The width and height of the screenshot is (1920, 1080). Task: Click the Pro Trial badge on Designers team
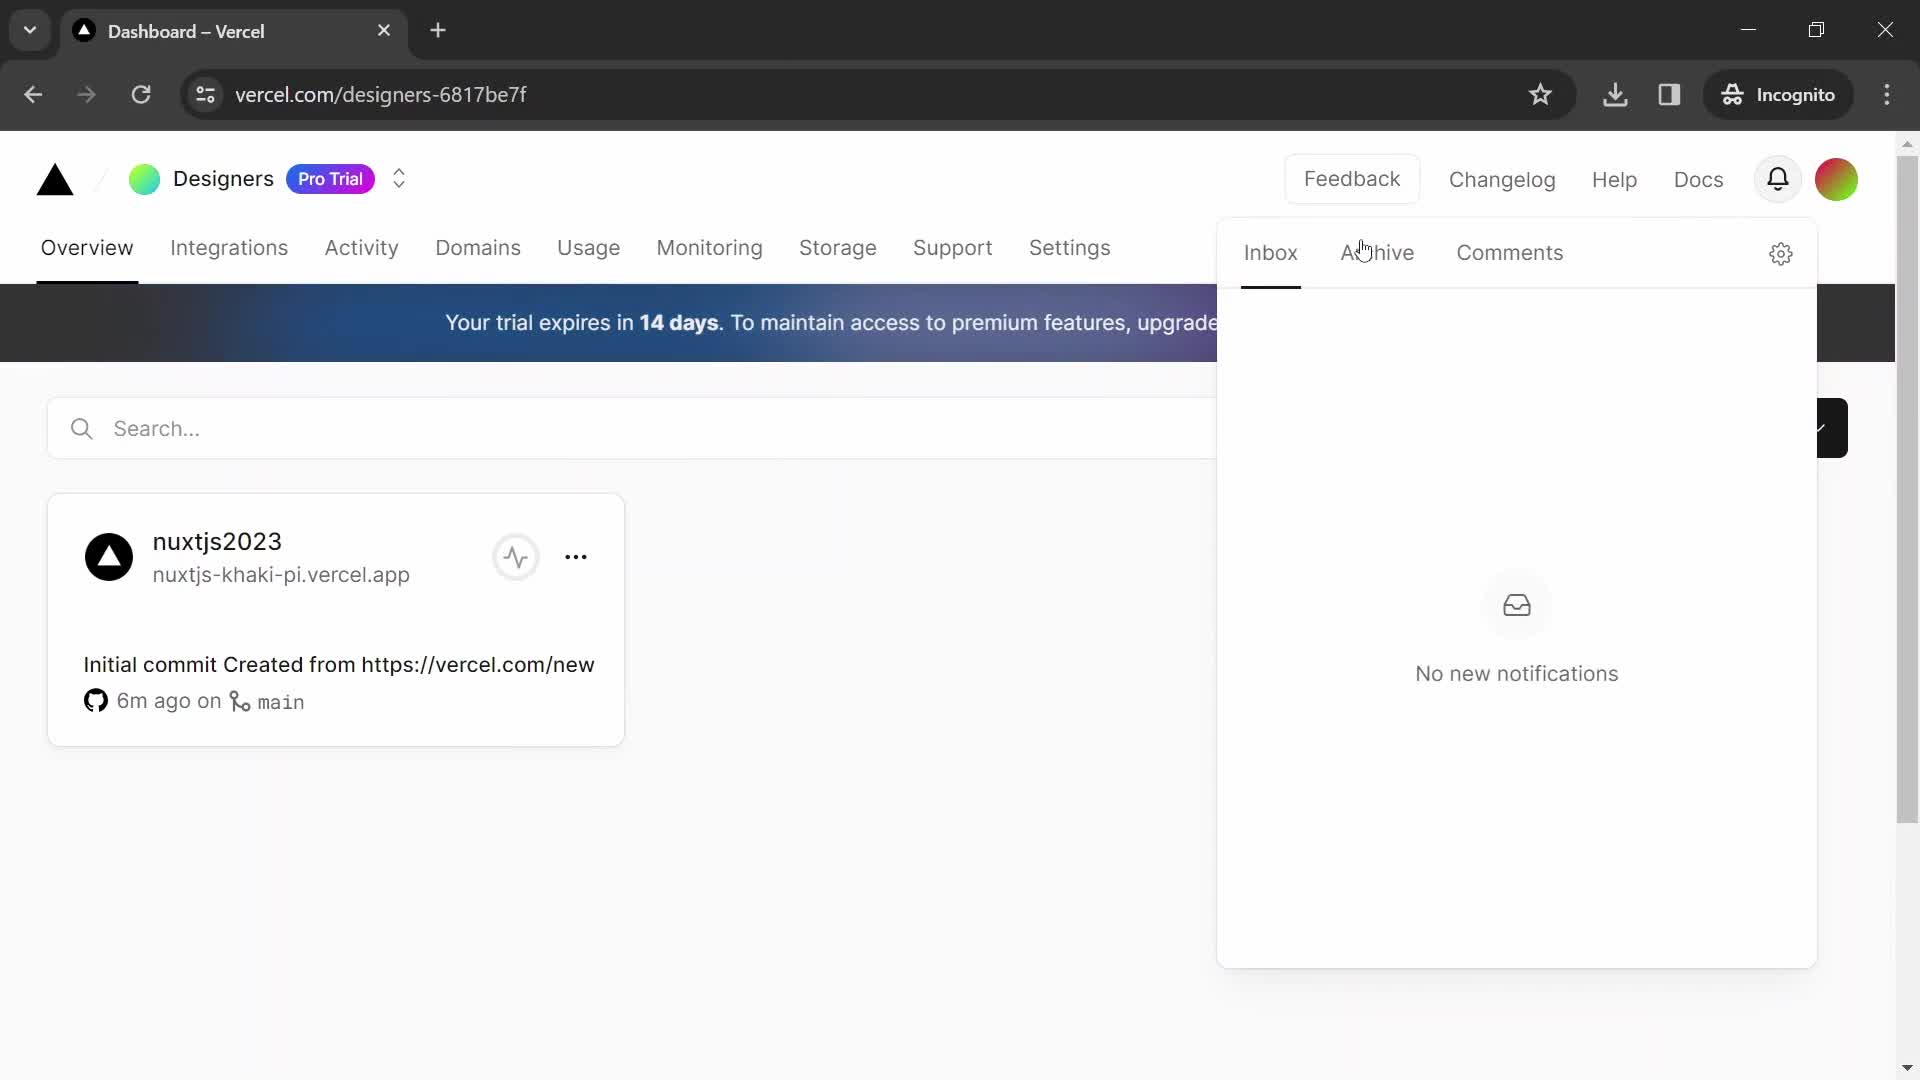[x=330, y=178]
